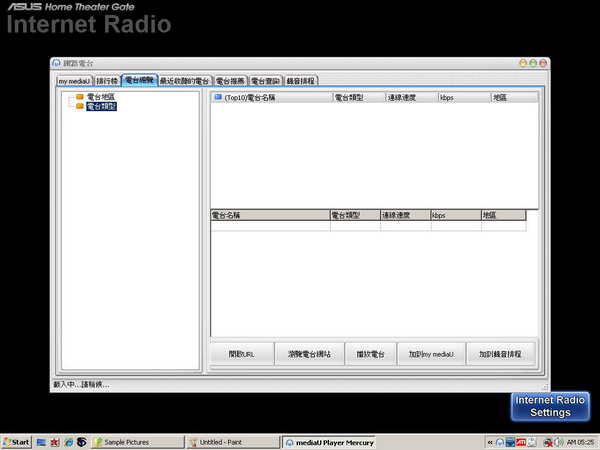Click the lower table's 電台名稱 column header
This screenshot has width=600, height=450.
click(x=271, y=215)
